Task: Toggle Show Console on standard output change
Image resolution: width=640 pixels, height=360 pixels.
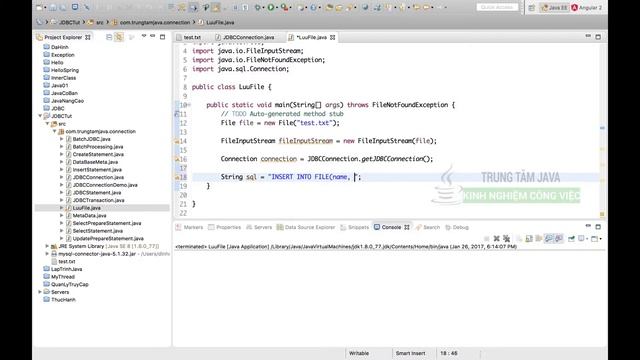Action: point(549,238)
